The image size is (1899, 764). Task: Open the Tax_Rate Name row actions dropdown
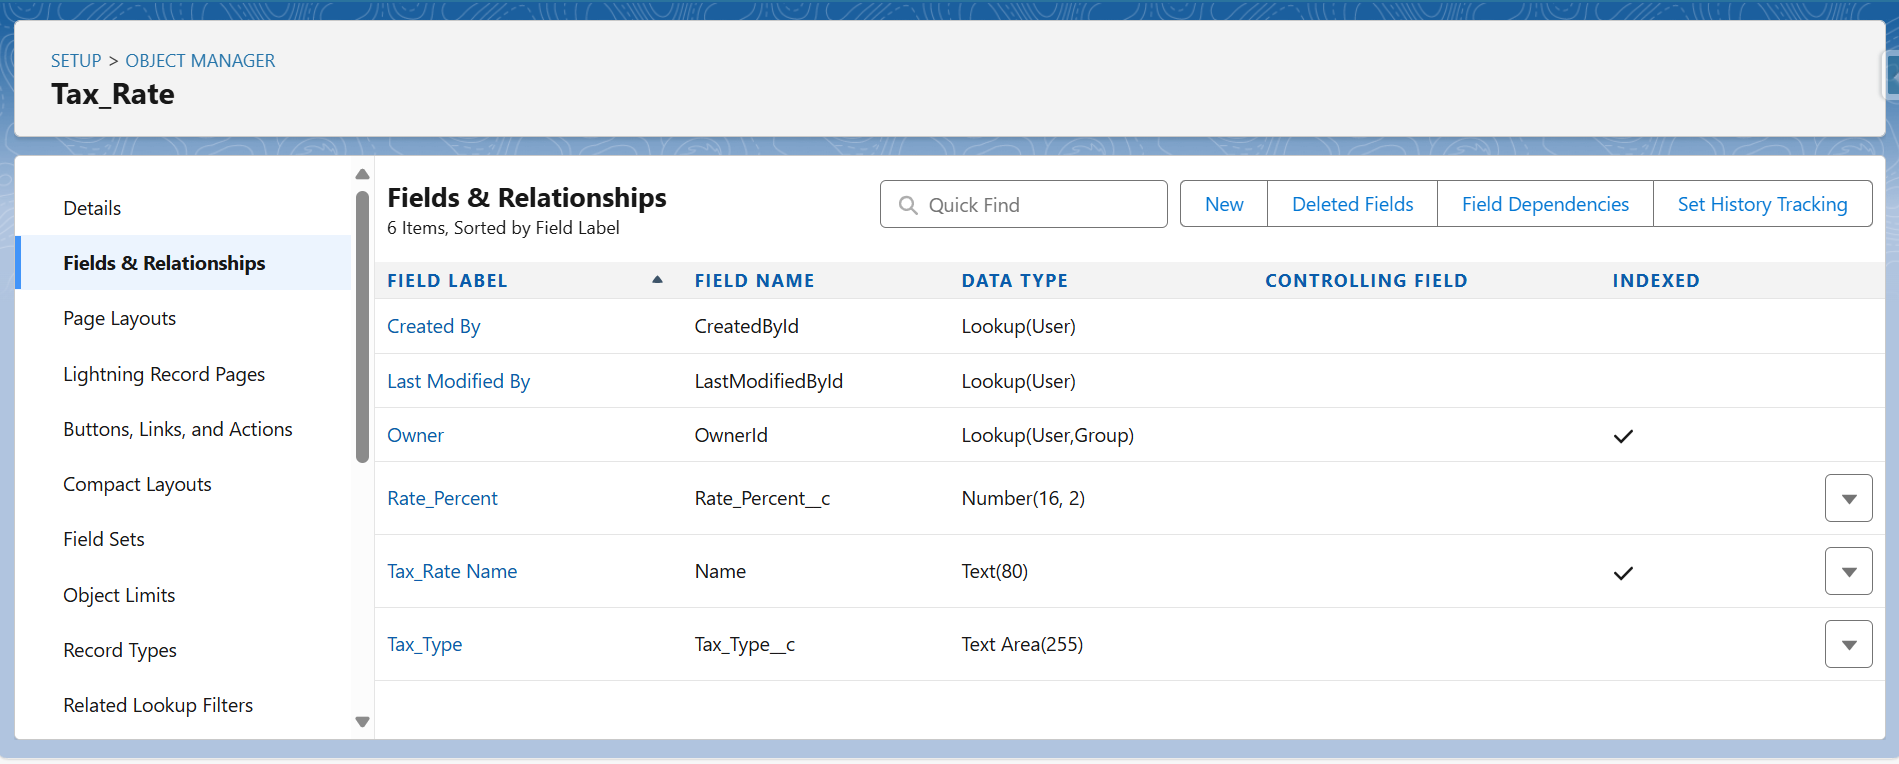tap(1848, 571)
